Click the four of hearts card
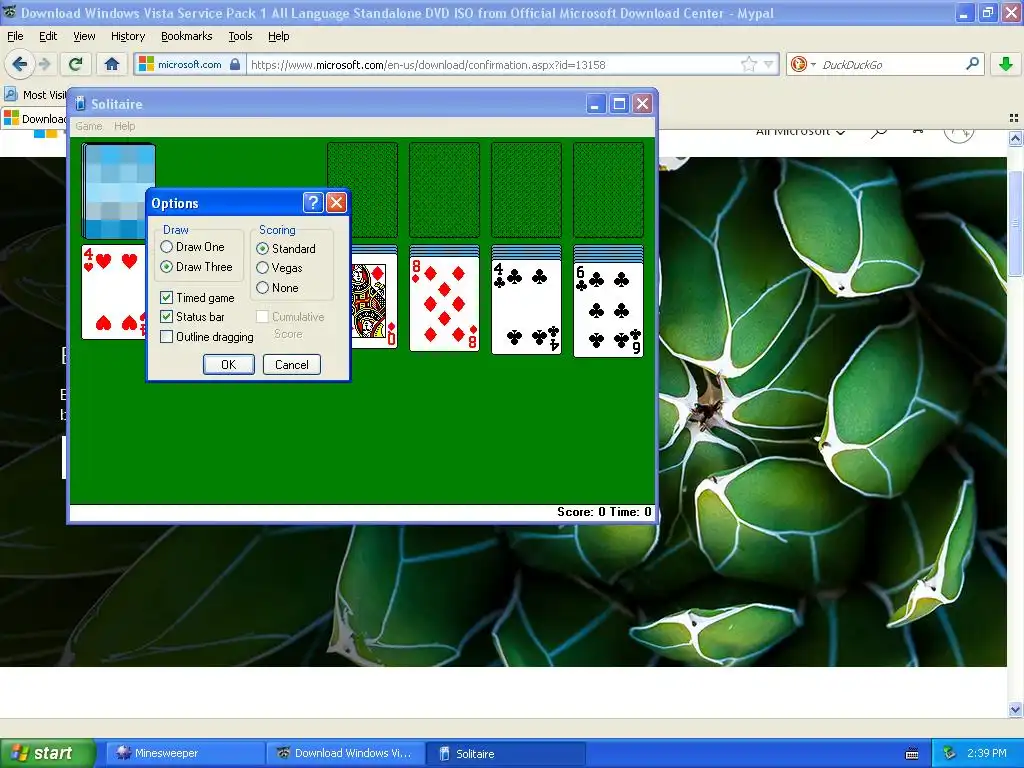This screenshot has height=768, width=1024. (113, 292)
